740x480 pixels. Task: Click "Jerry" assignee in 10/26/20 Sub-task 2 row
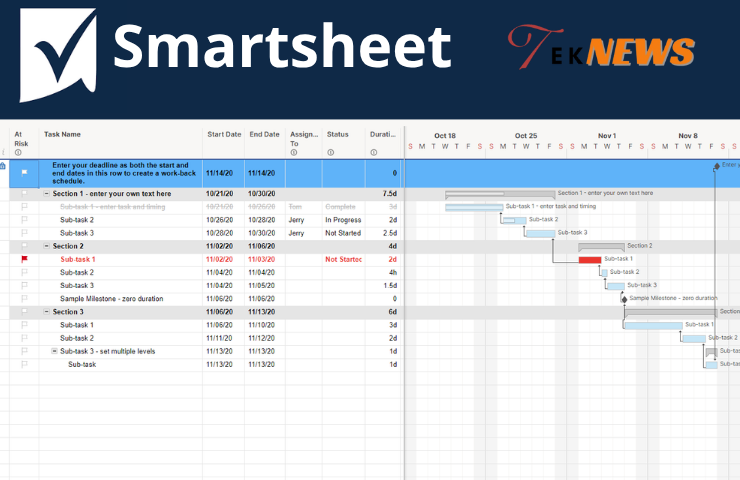(303, 220)
